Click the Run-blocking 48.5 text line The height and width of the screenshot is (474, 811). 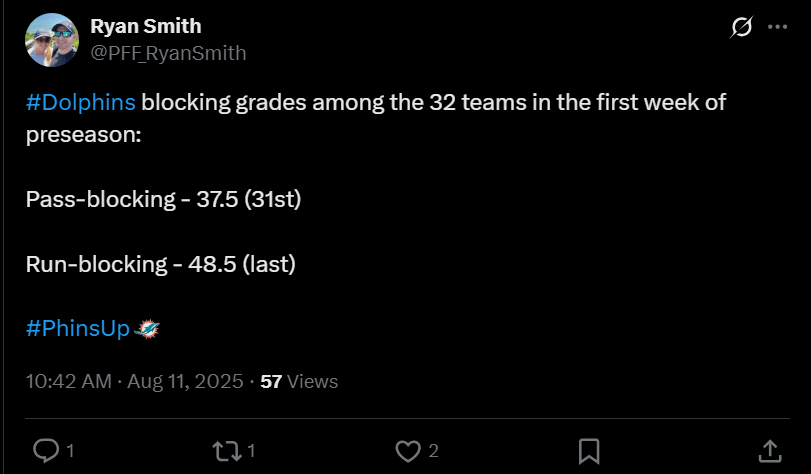(161, 264)
